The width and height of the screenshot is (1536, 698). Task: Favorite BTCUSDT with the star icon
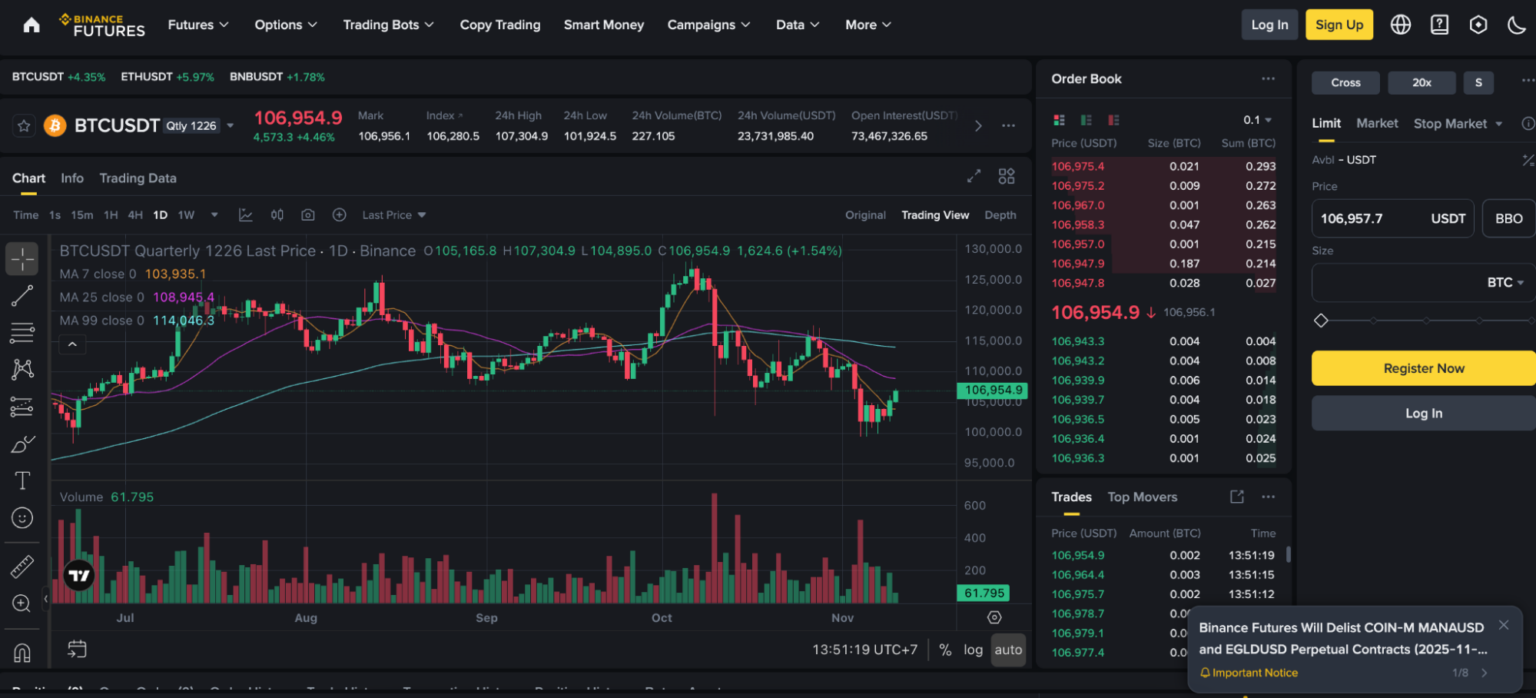tap(23, 126)
